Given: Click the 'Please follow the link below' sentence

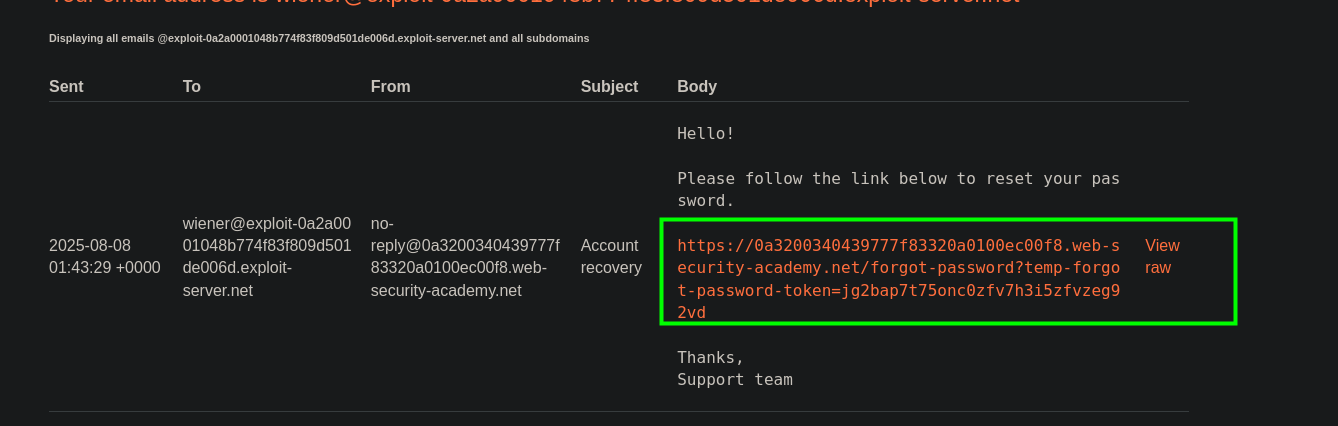Looking at the screenshot, I should pos(898,178).
